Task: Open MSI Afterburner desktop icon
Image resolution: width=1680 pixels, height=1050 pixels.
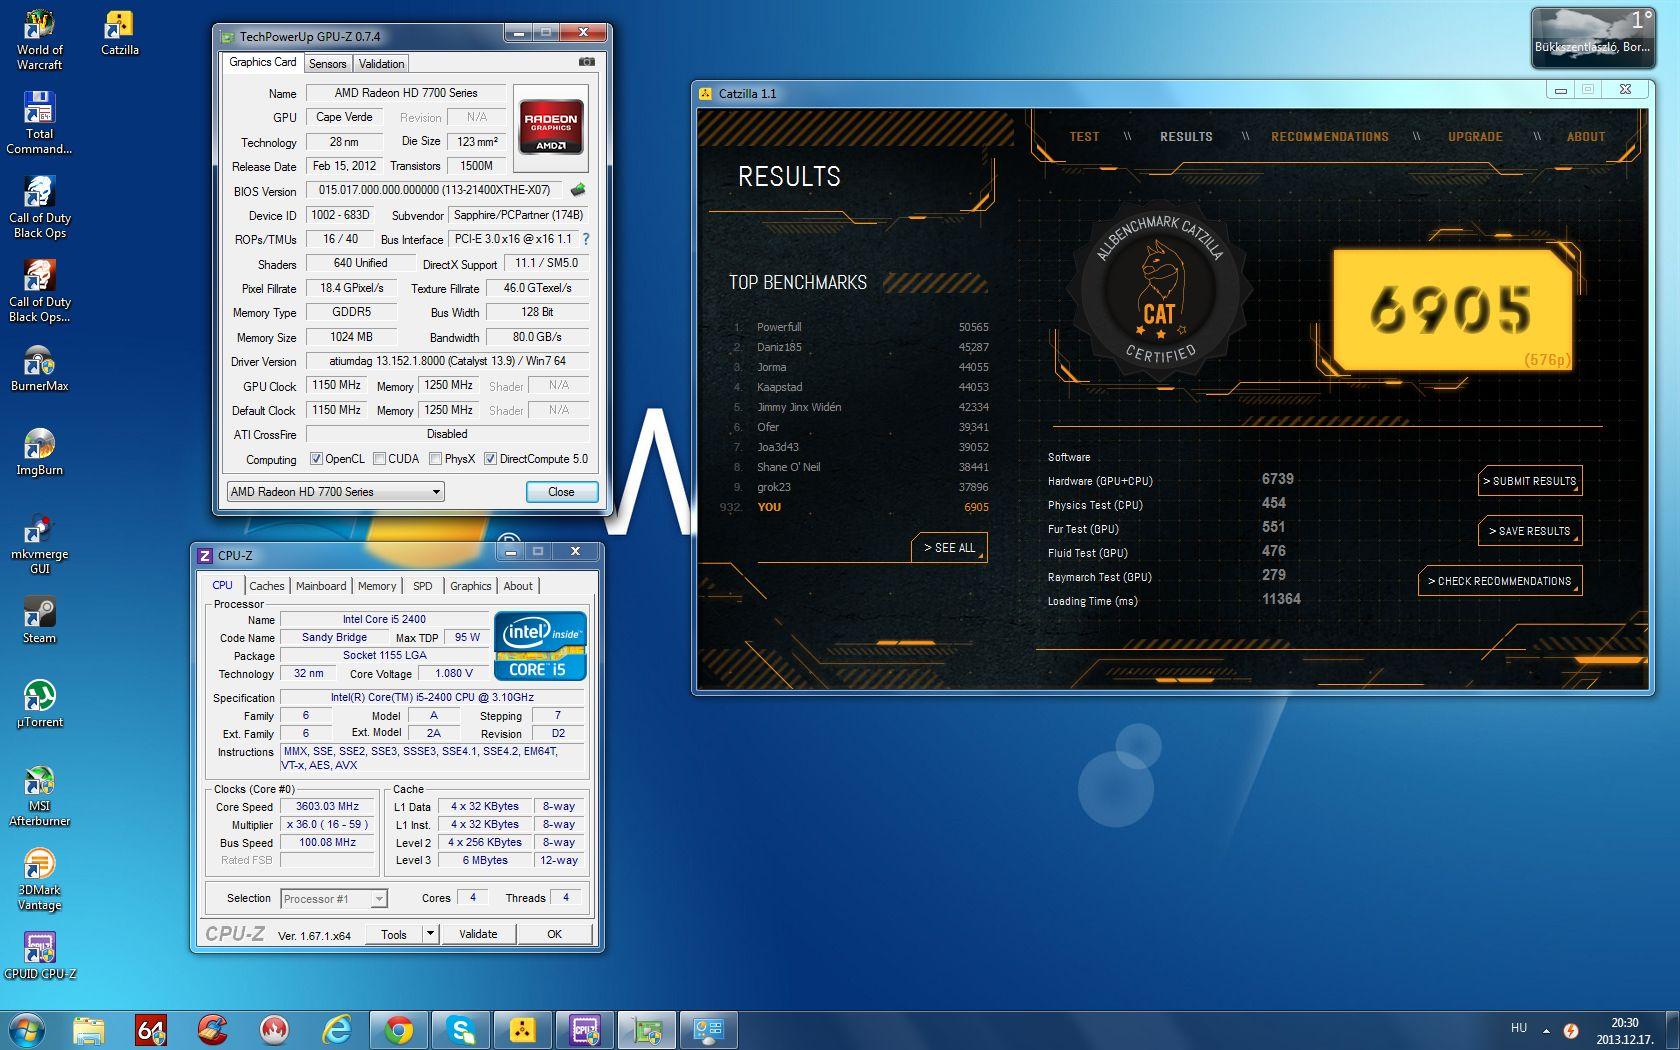Action: pos(39,796)
